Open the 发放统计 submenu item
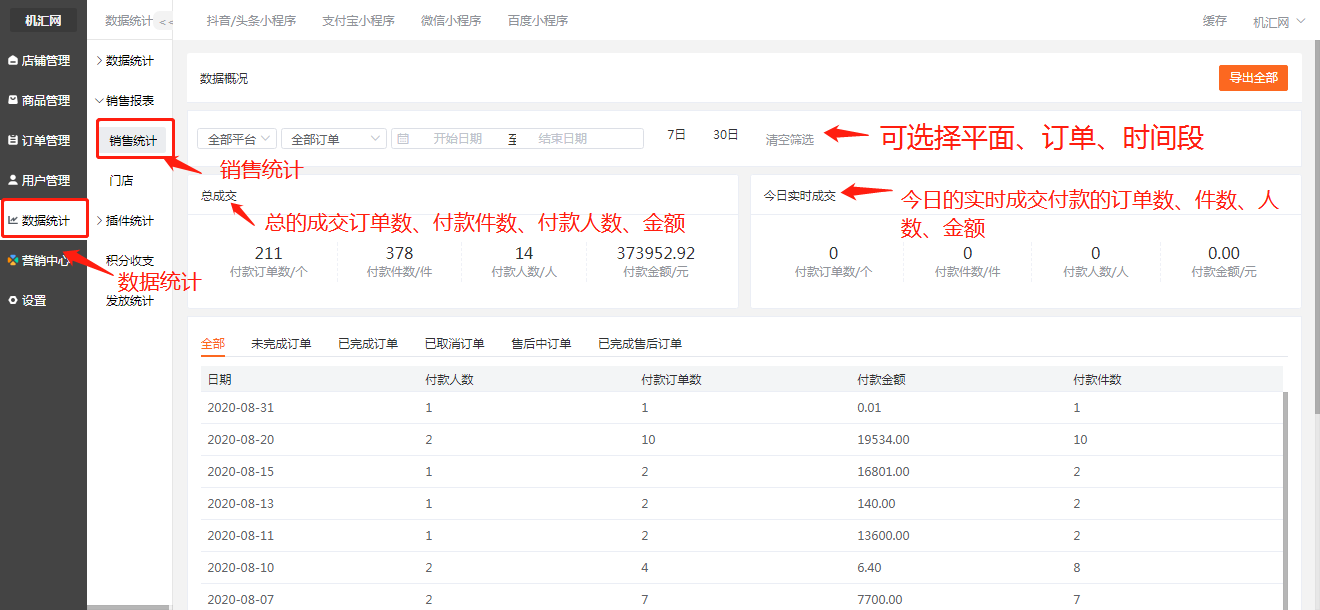Screen dimensions: 1320x610 (x=130, y=301)
